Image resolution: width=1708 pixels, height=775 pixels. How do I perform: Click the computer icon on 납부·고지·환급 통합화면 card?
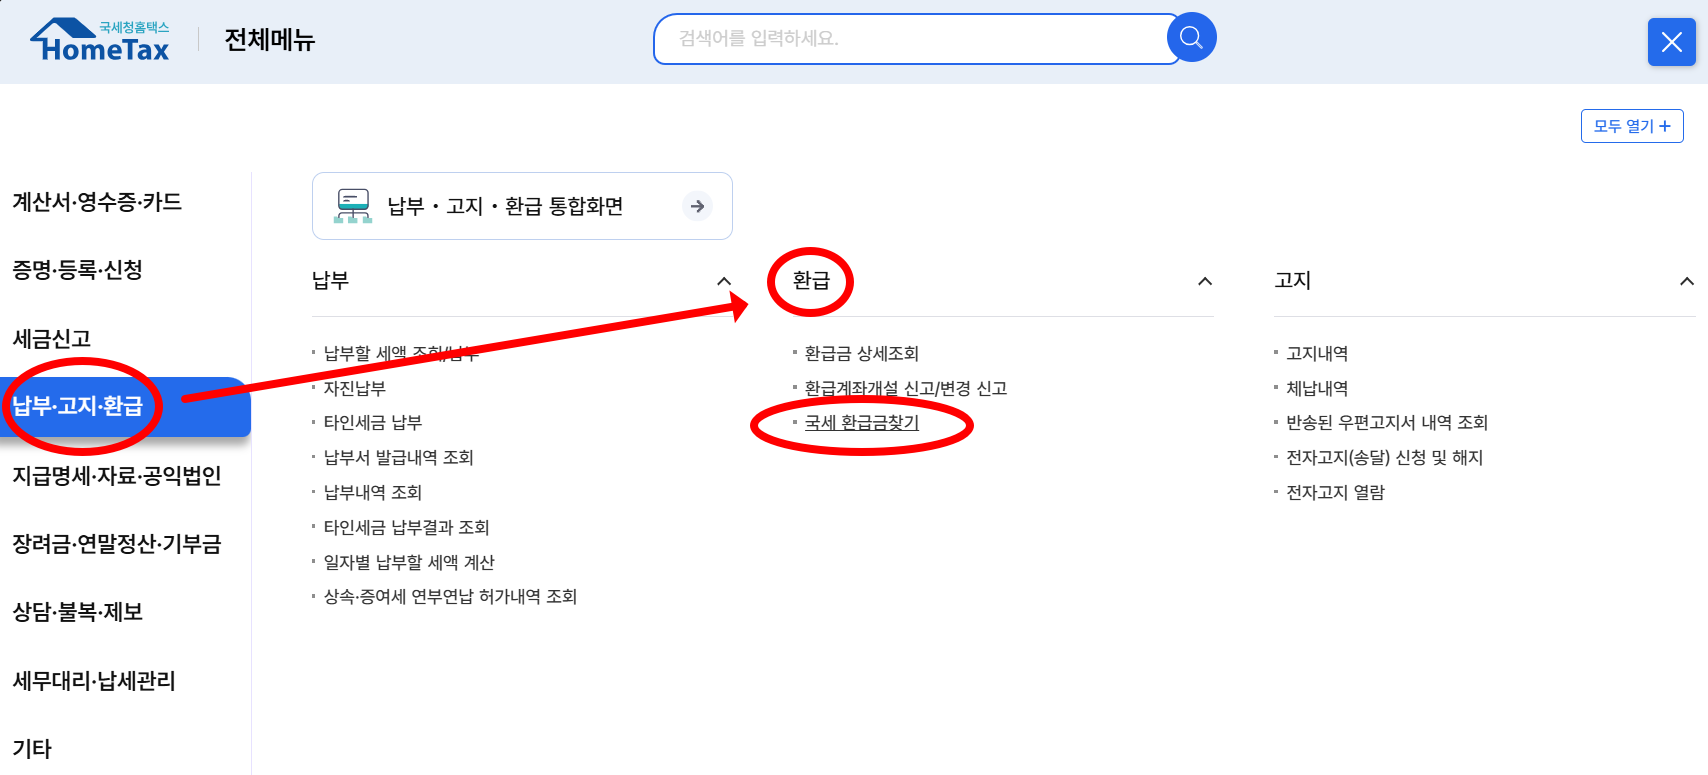(x=352, y=205)
